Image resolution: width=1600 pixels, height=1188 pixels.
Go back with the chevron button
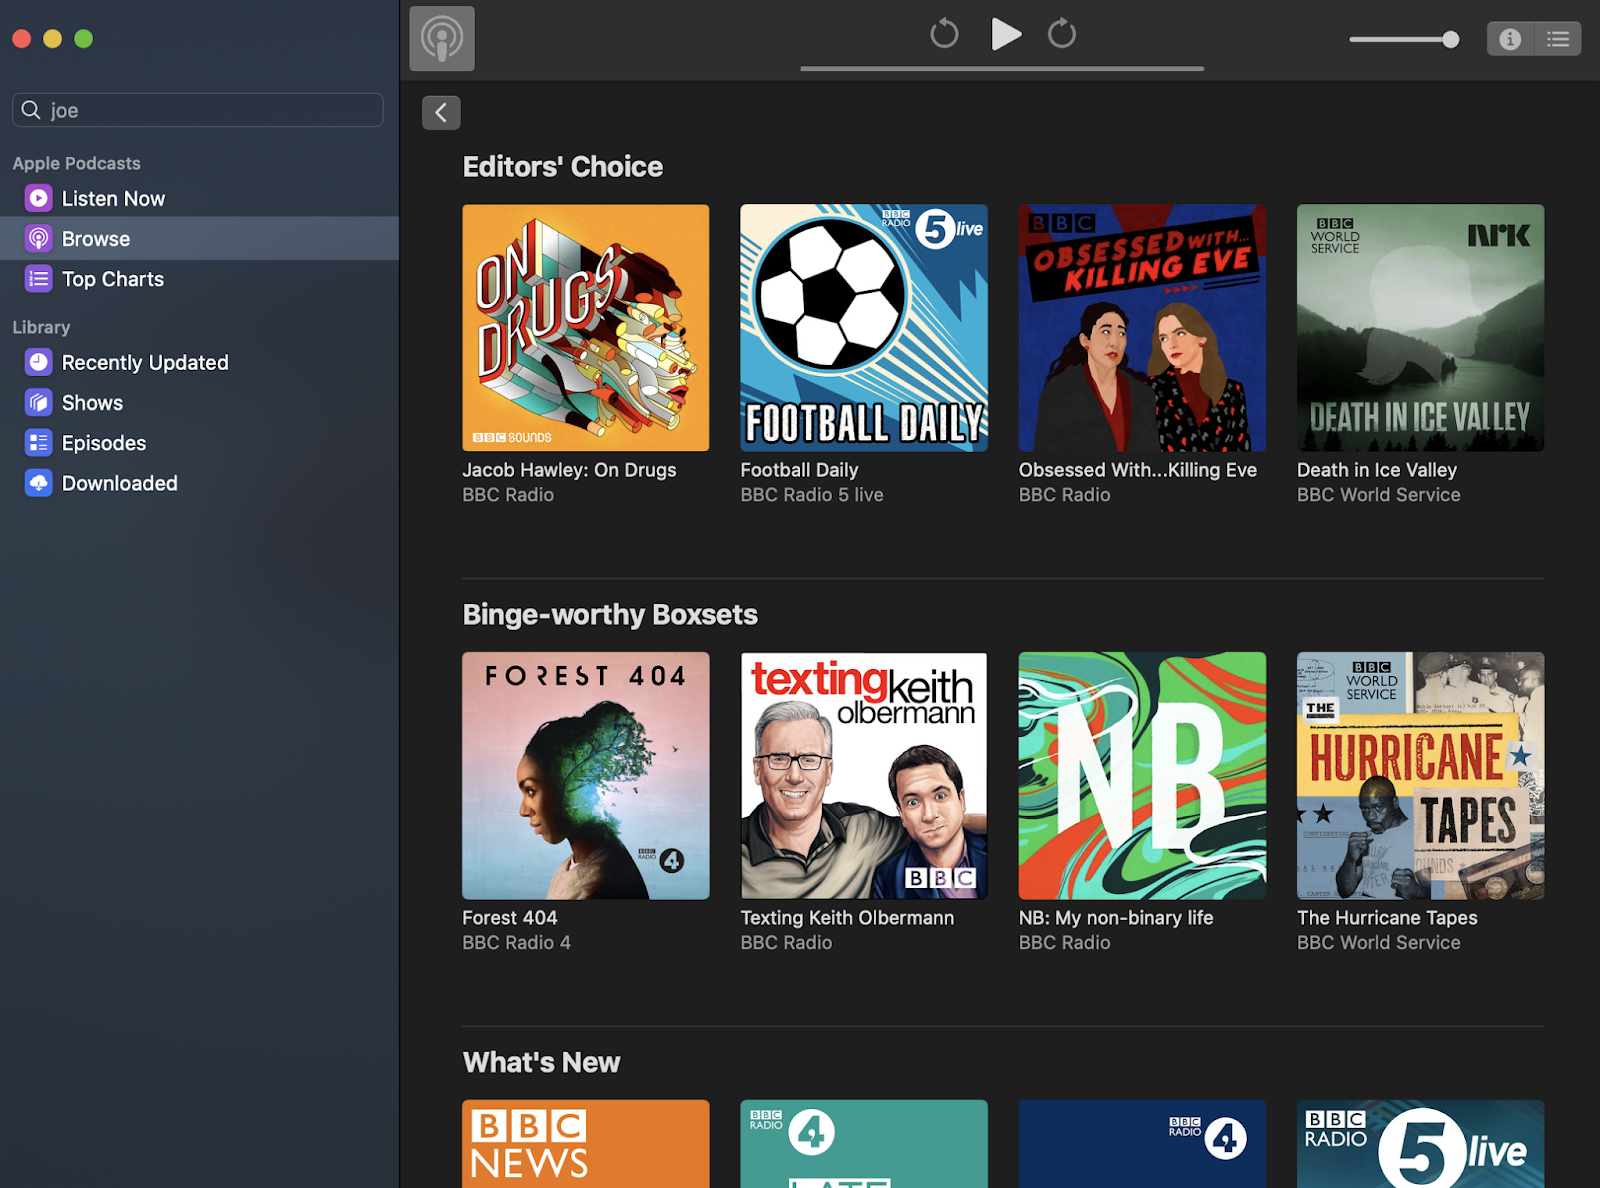(441, 113)
